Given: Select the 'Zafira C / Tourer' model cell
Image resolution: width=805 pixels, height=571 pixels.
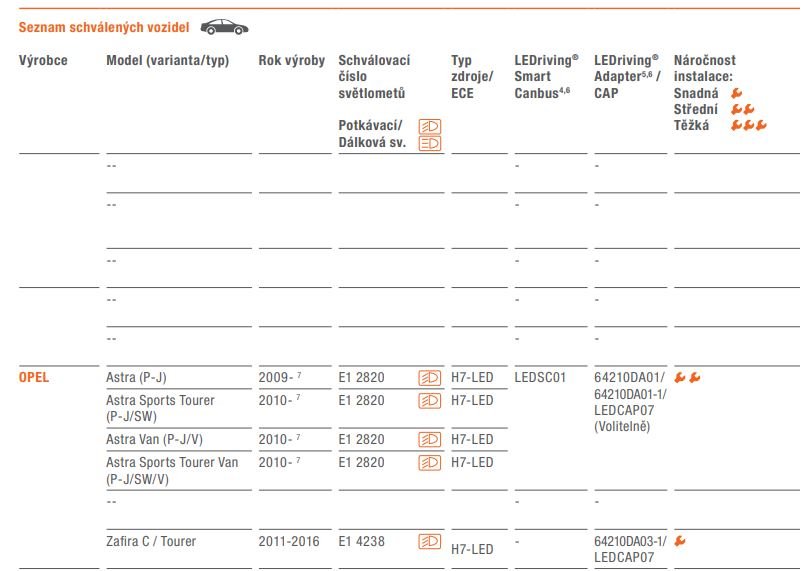Looking at the screenshot, I should click(151, 542).
